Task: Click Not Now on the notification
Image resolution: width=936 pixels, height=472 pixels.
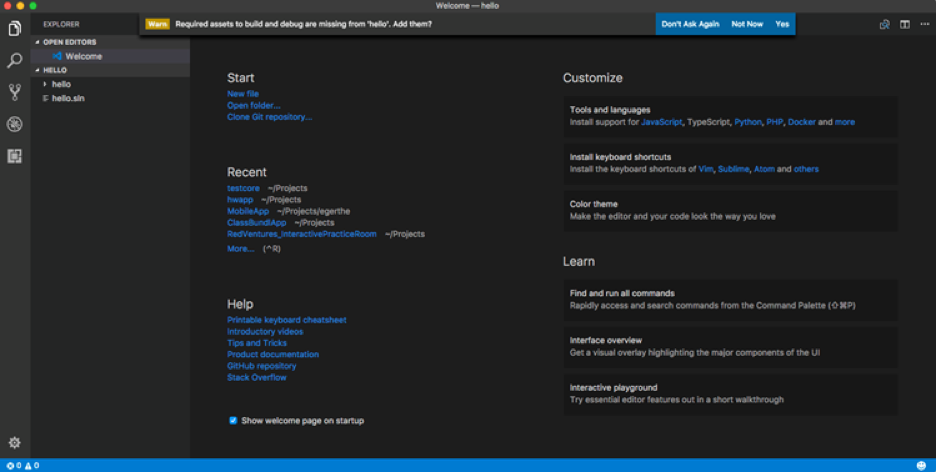Action: click(747, 24)
